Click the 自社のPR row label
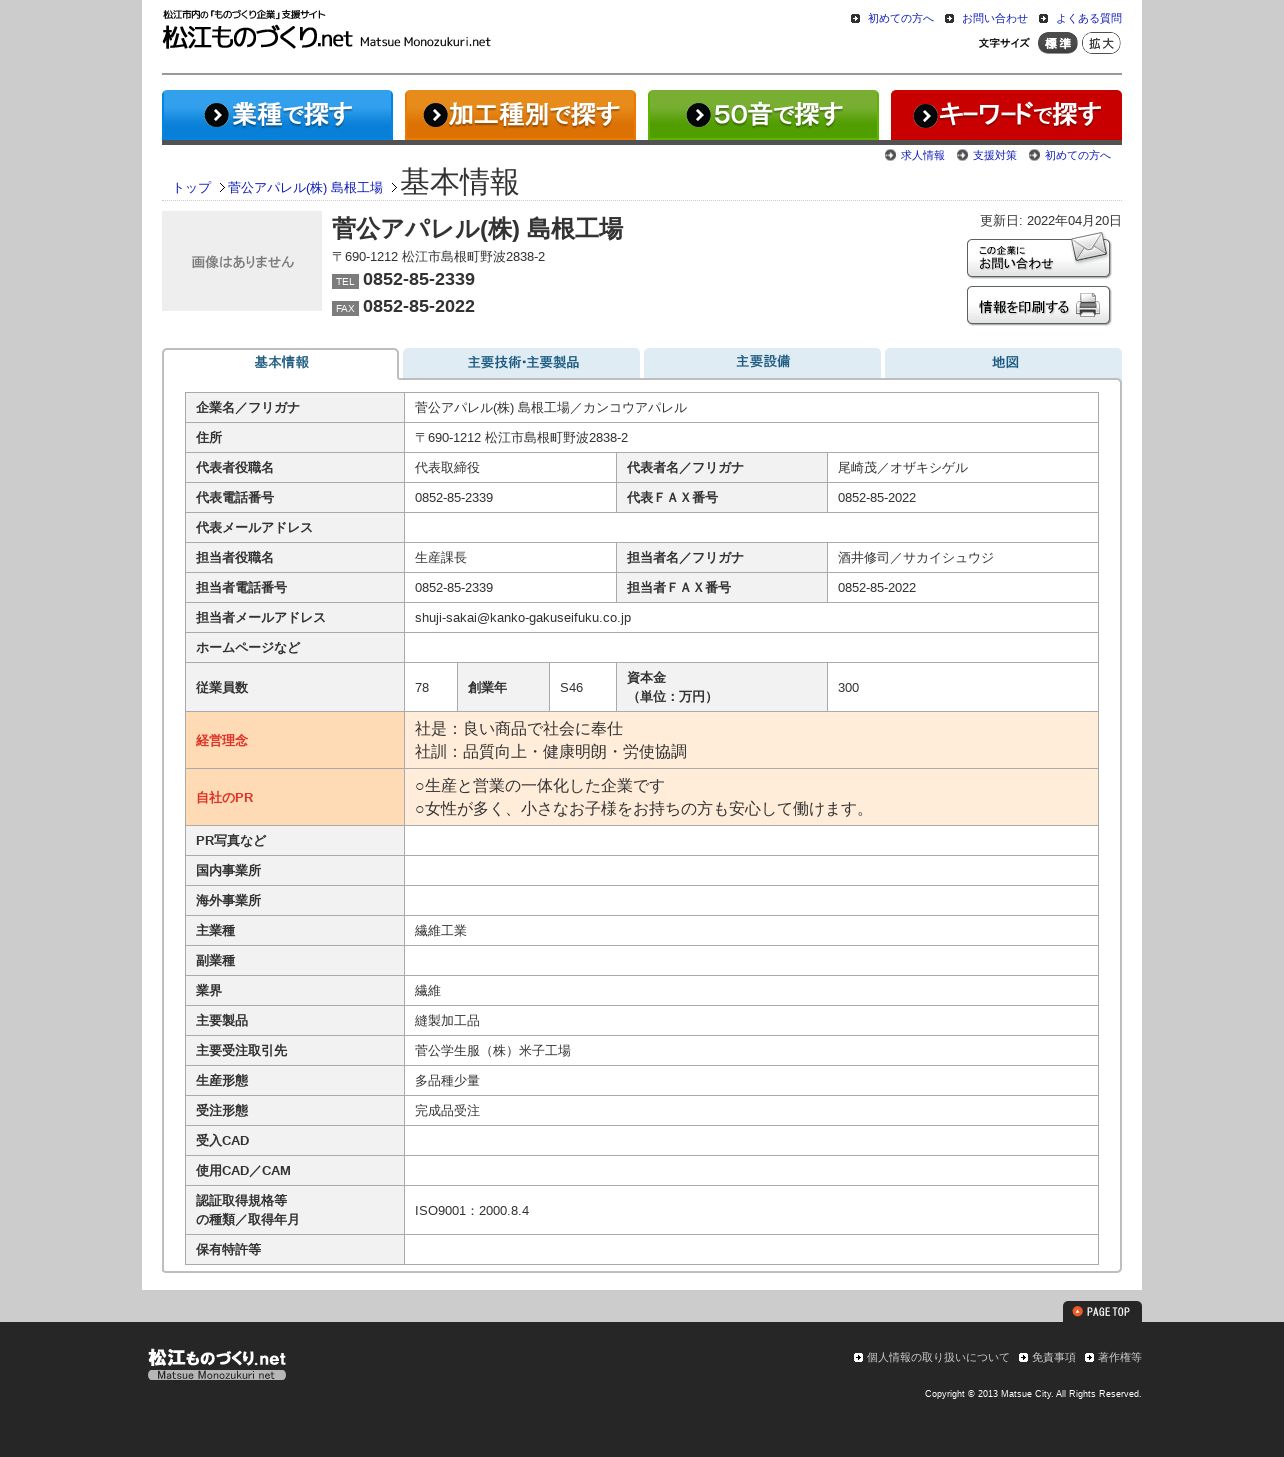1284x1457 pixels. click(295, 798)
